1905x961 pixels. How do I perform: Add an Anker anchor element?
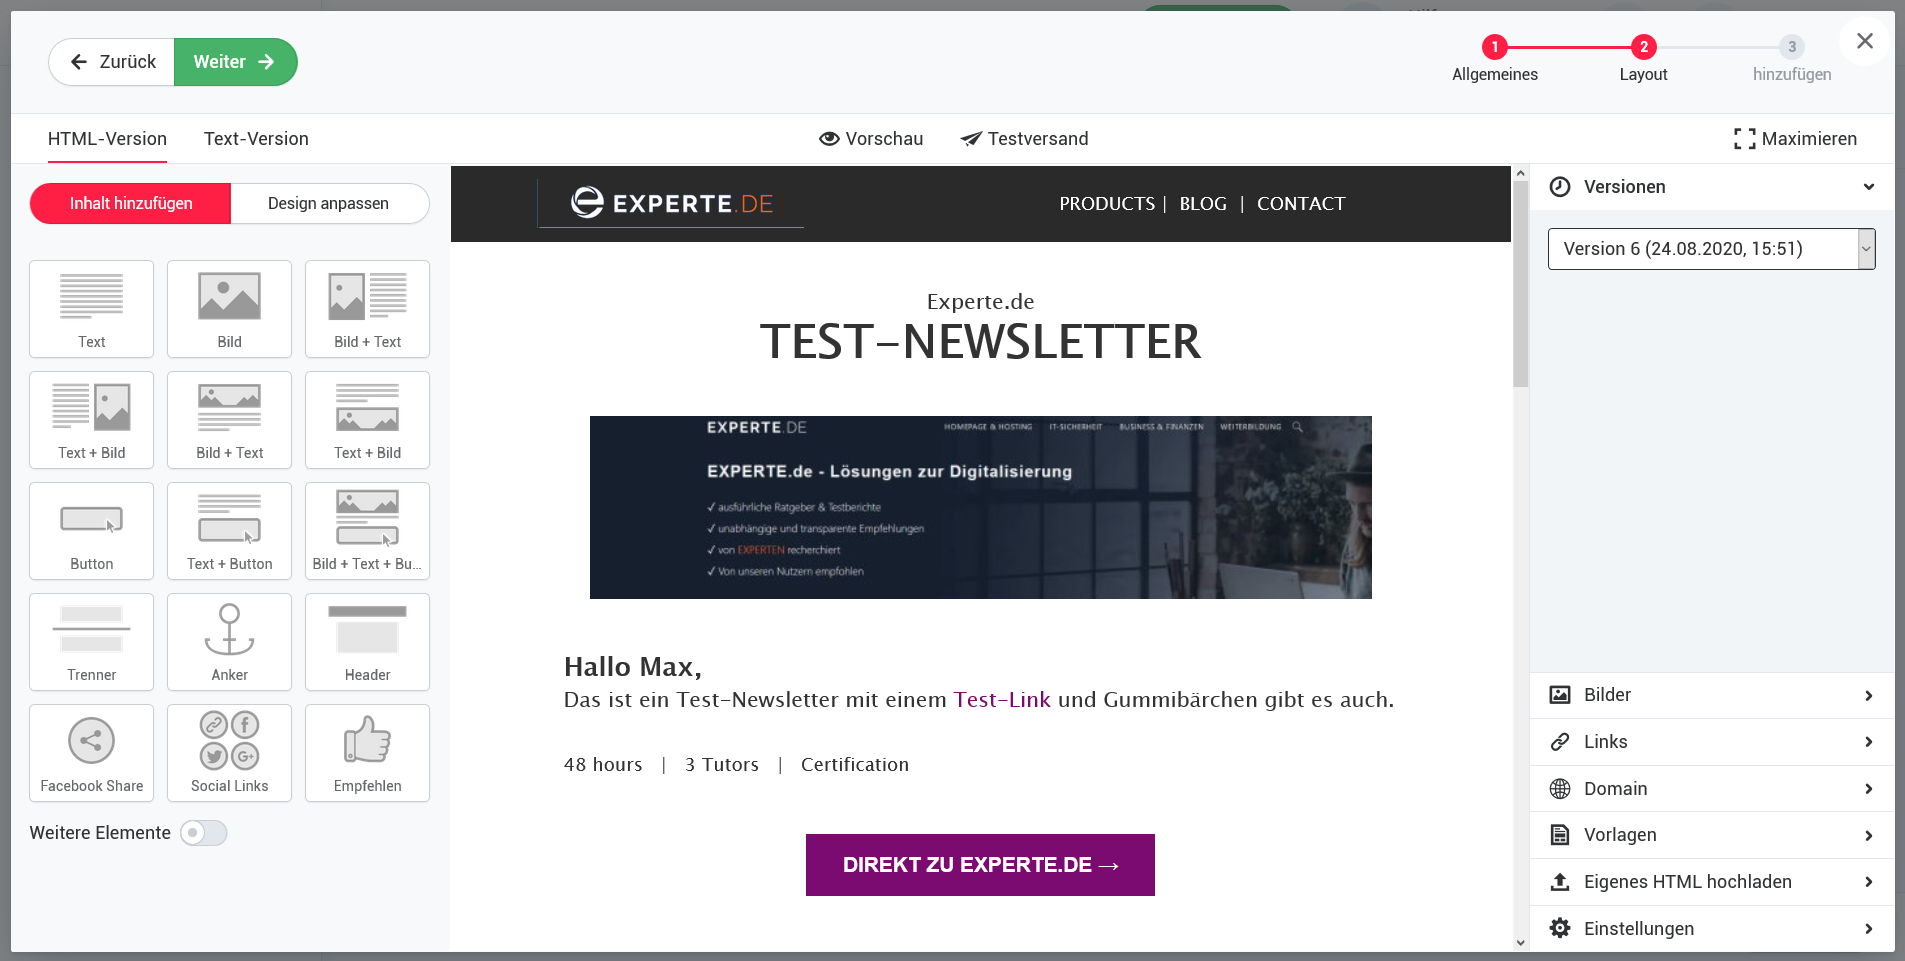pos(229,642)
